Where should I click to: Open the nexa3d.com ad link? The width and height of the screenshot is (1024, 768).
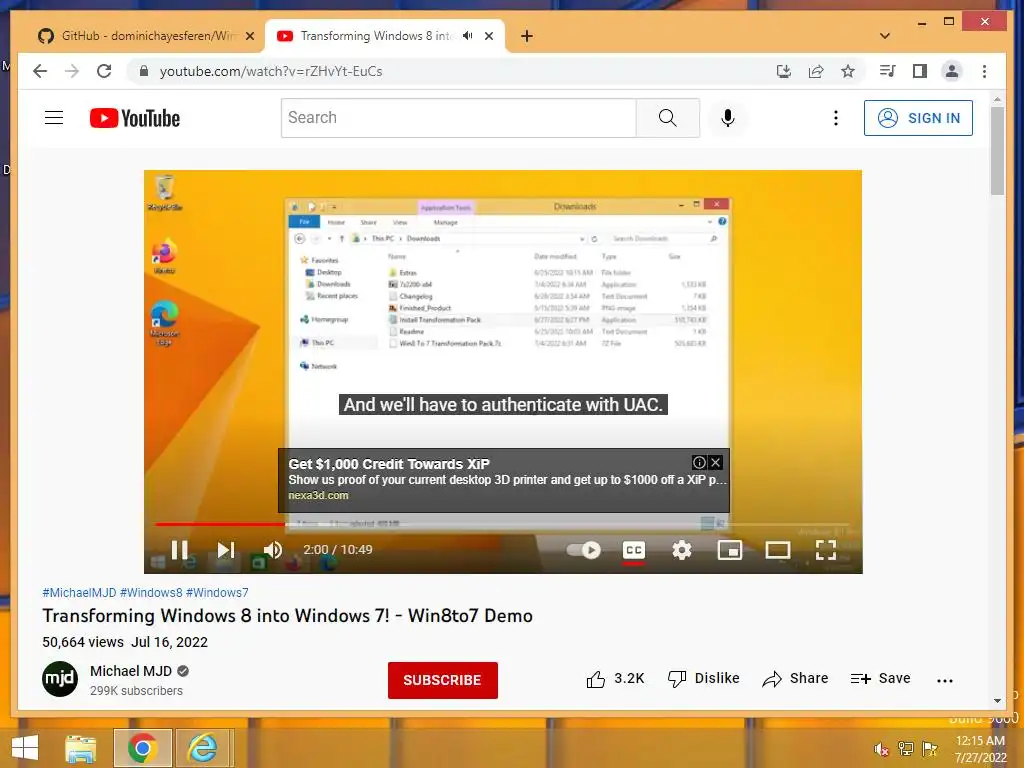[x=318, y=495]
